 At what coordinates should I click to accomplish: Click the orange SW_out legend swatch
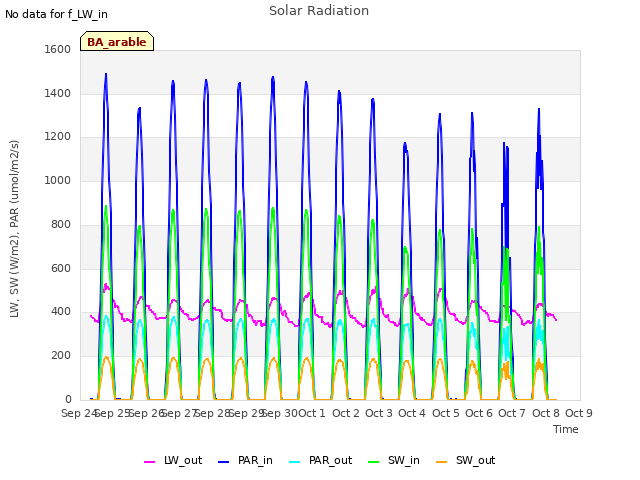[x=441, y=462]
